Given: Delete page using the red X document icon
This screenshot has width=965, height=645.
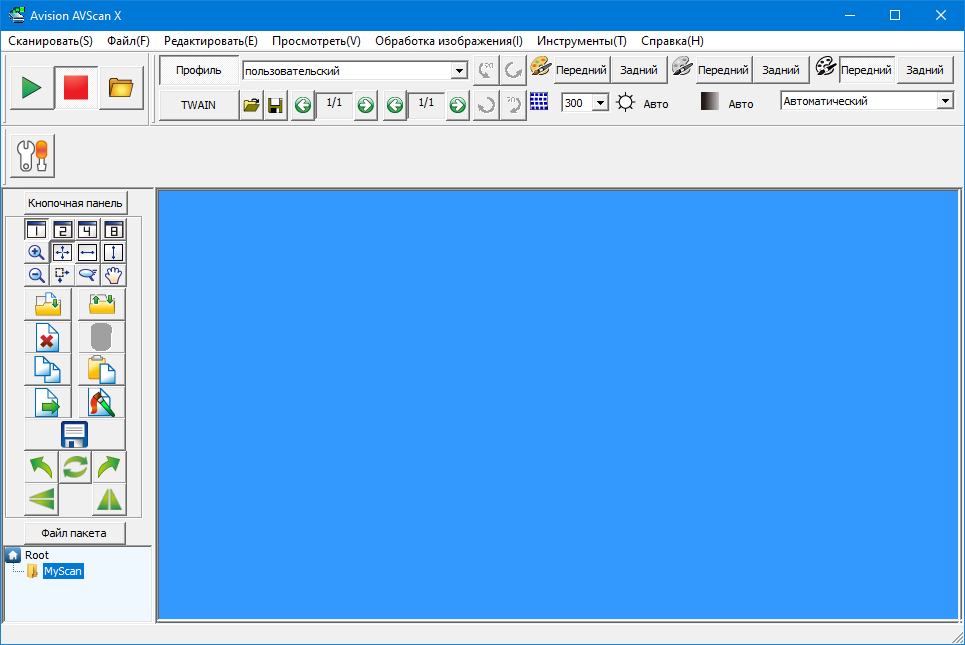Looking at the screenshot, I should (x=48, y=337).
